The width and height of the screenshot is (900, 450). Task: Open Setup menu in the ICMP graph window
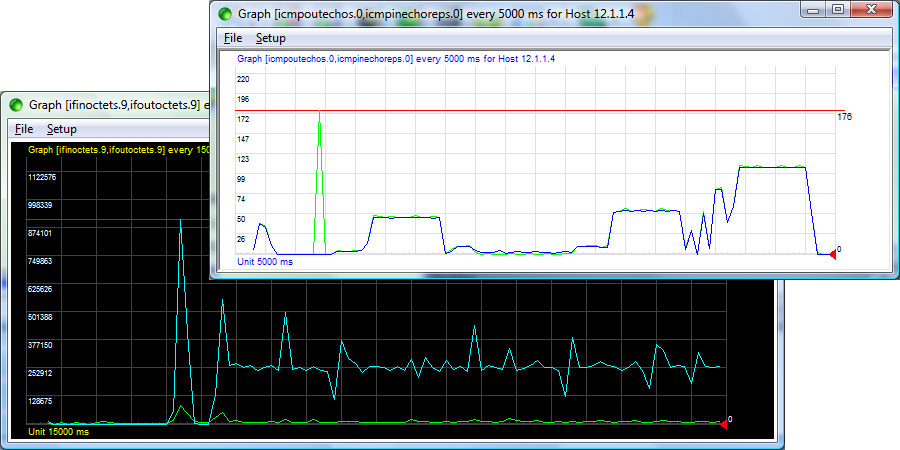click(x=270, y=38)
